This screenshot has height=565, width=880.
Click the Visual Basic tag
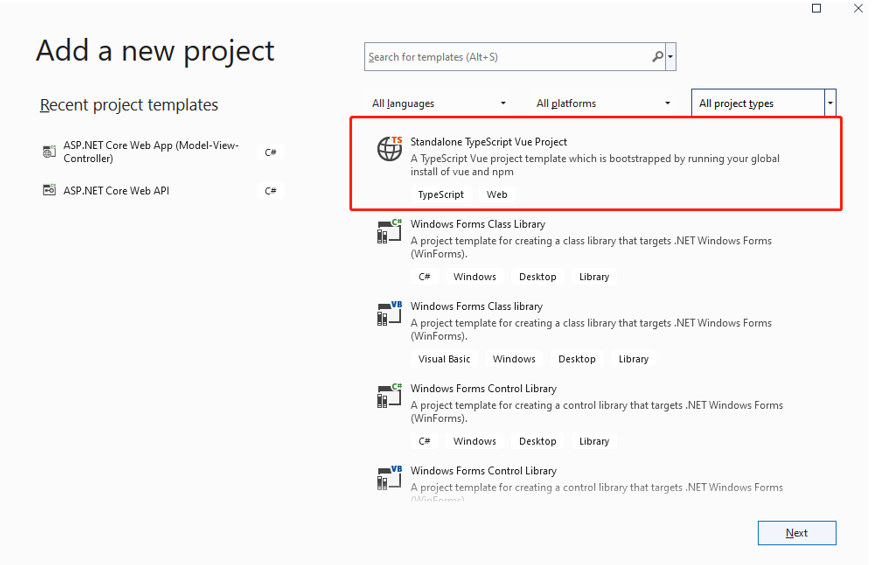click(x=444, y=359)
